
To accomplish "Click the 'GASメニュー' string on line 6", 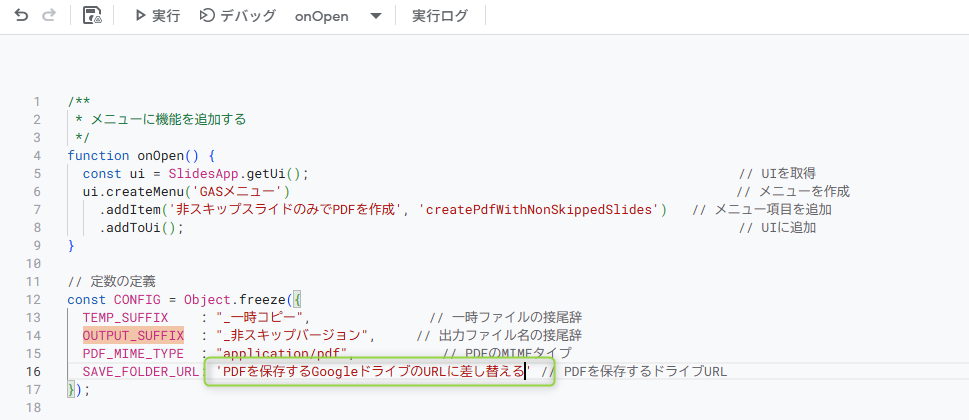I will pos(239,191).
